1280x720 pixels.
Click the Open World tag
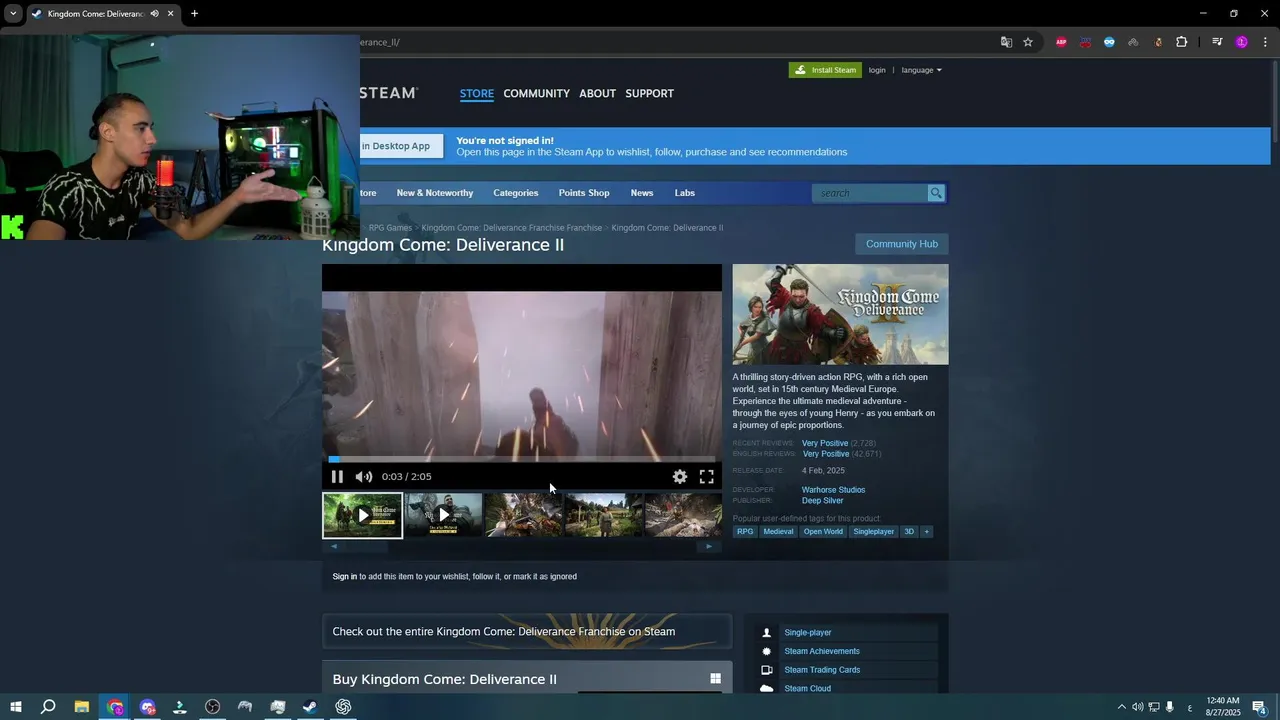823,532
